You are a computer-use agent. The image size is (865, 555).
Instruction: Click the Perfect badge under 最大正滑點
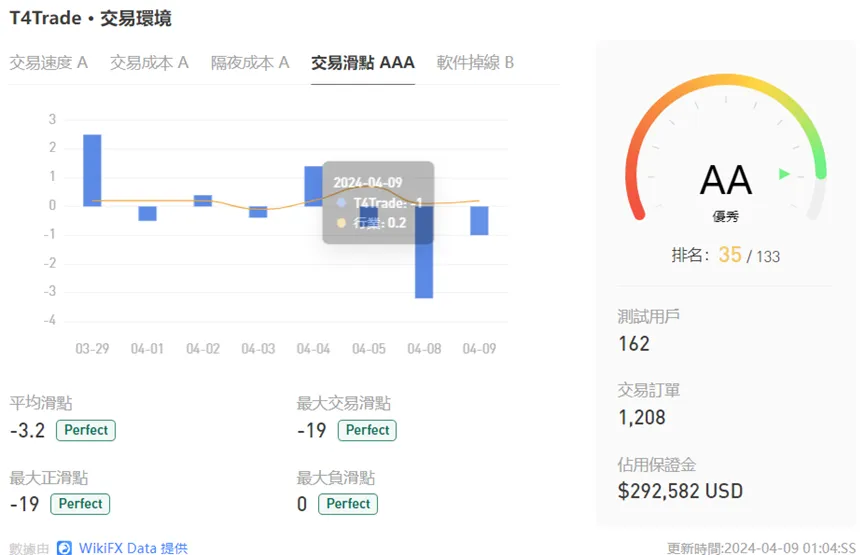tap(80, 504)
